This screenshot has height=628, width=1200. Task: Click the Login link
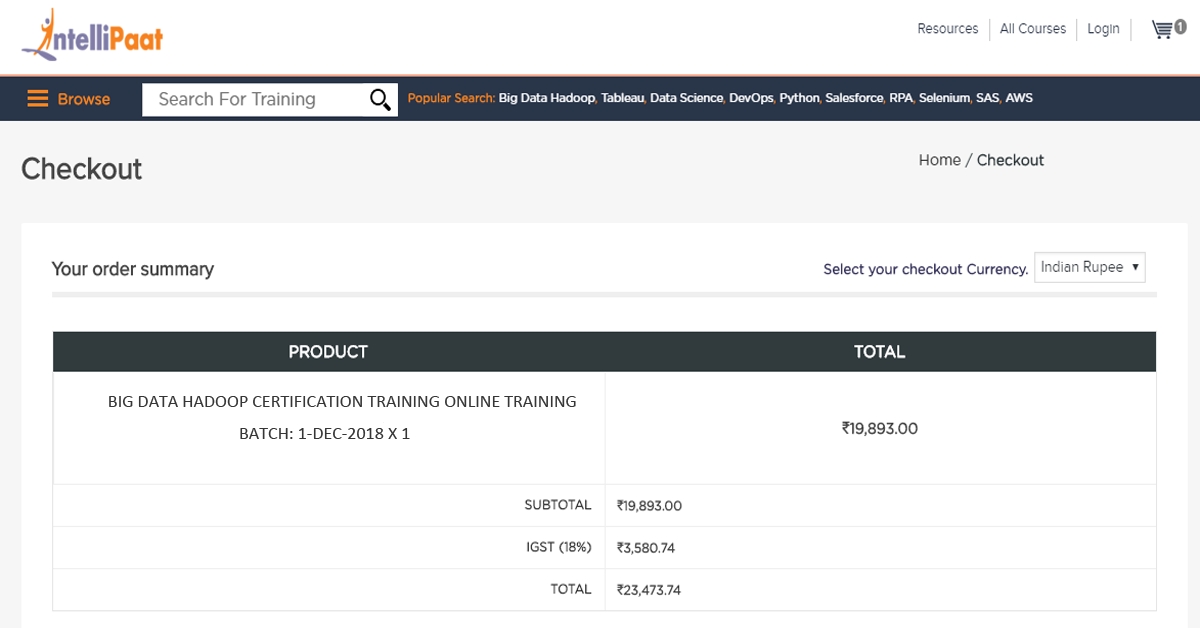[x=1103, y=29]
